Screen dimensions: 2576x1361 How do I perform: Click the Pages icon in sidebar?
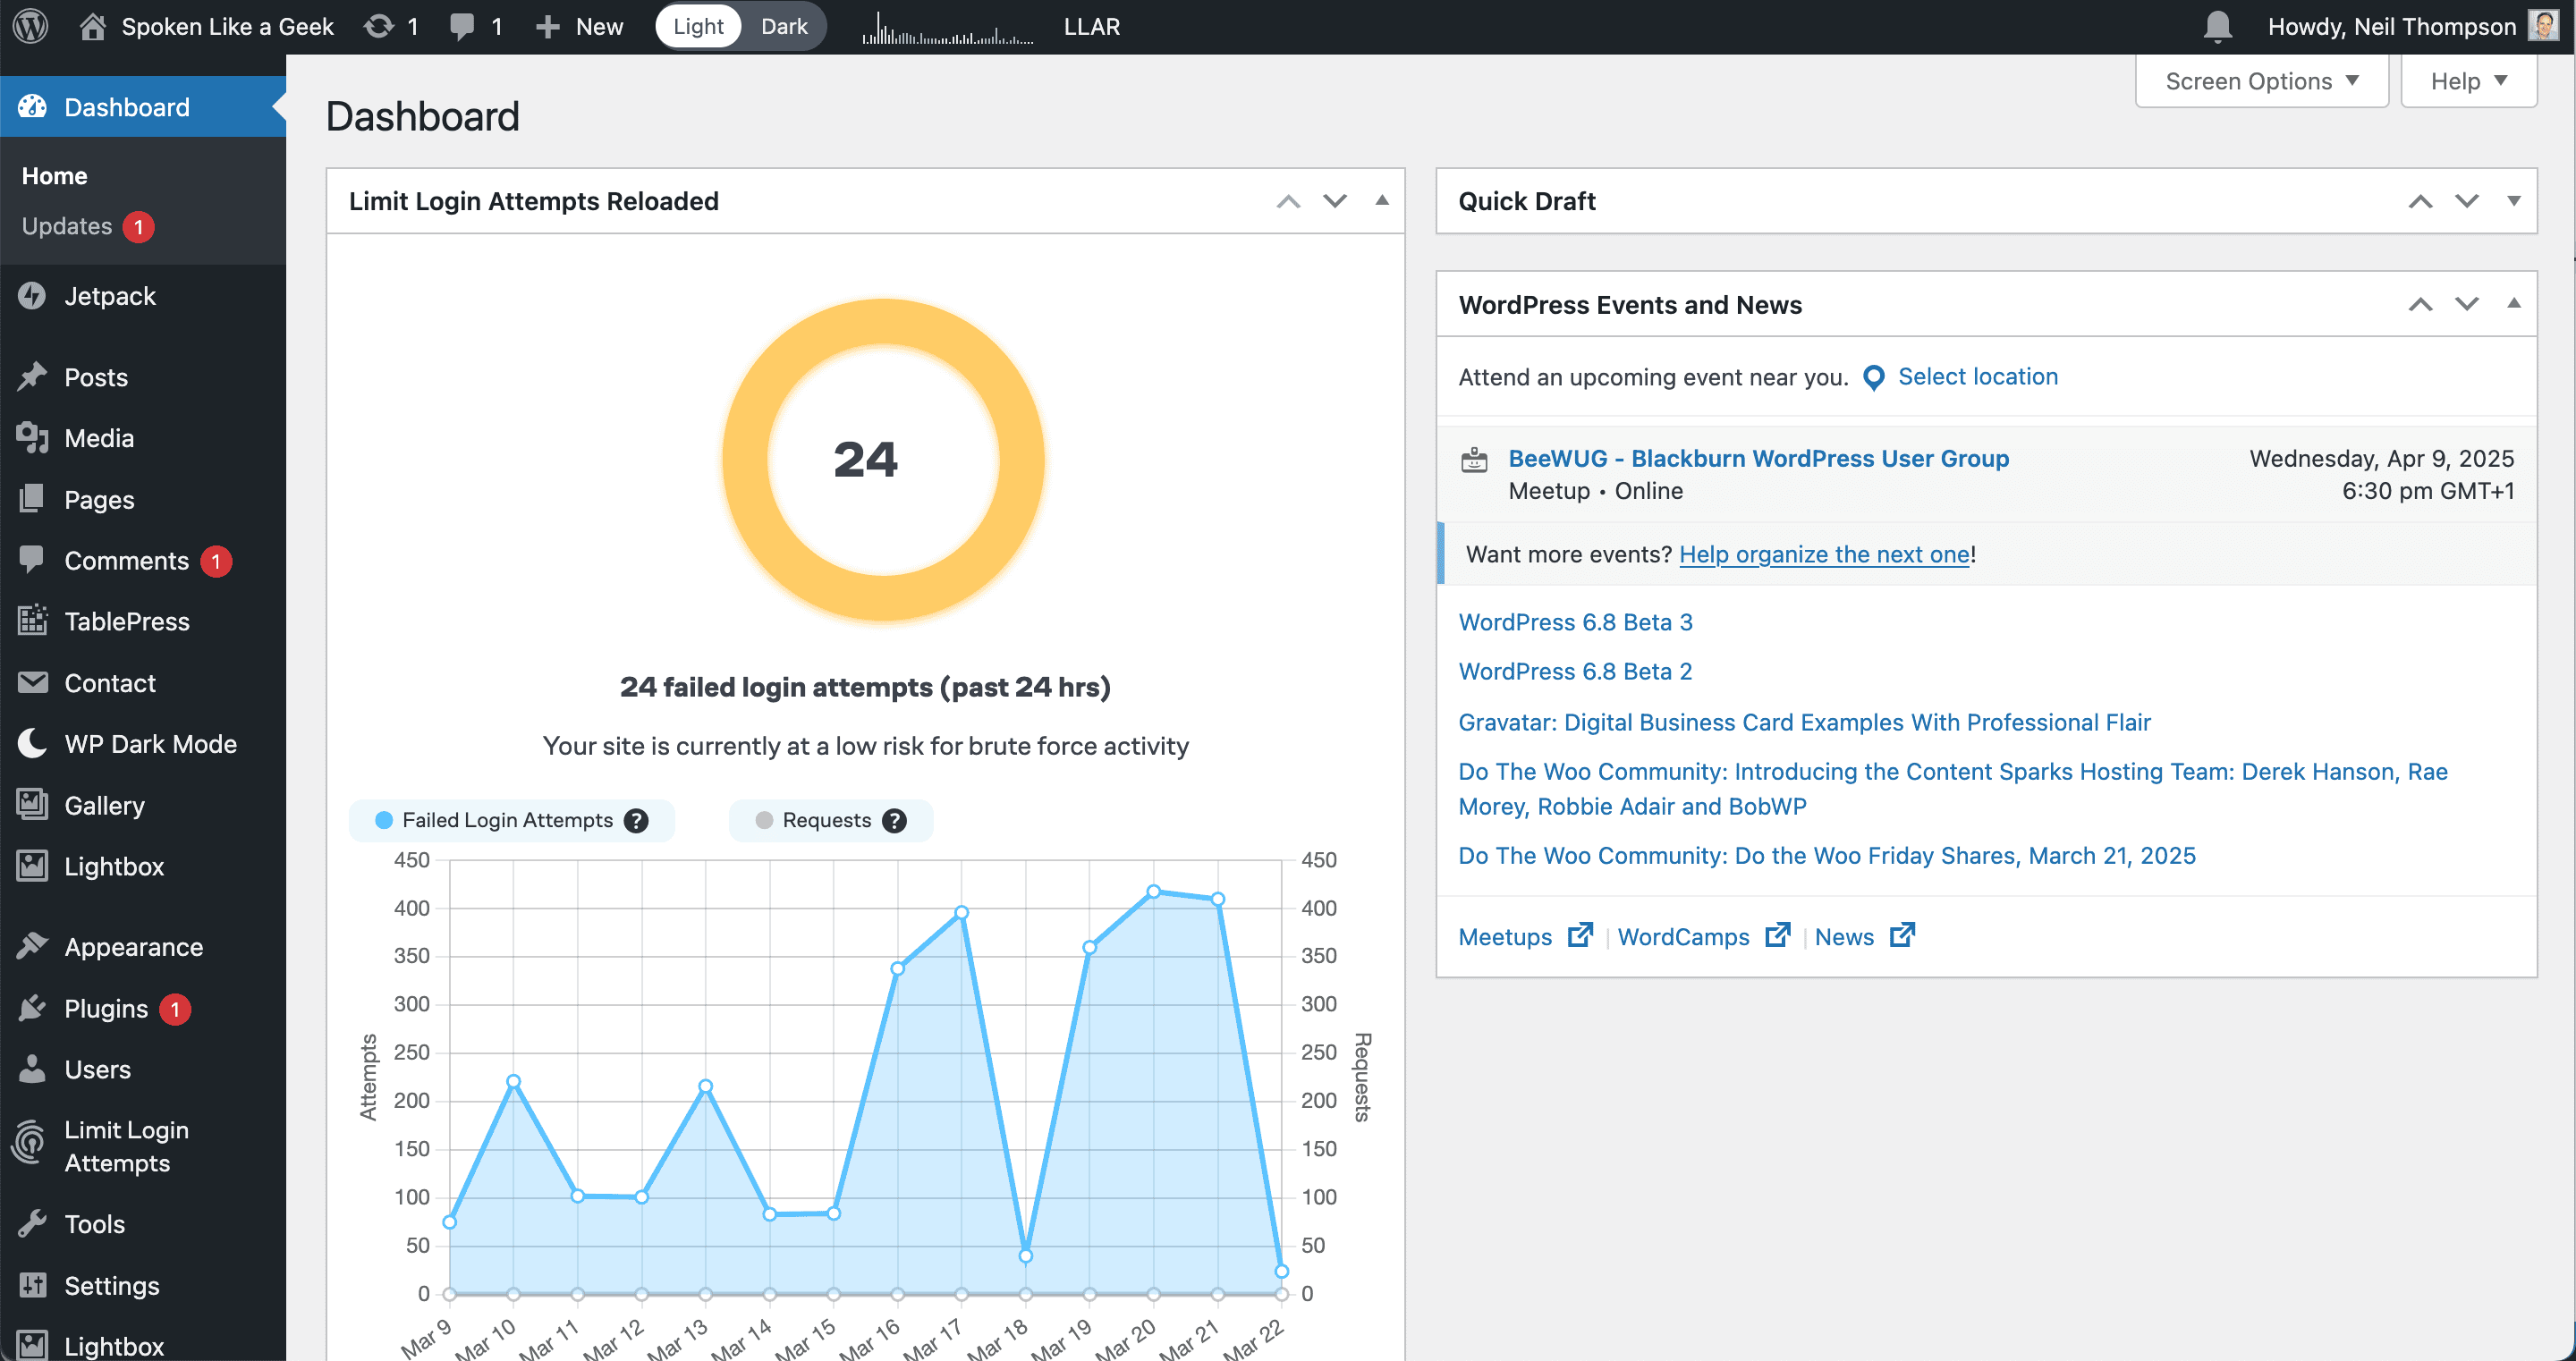[x=32, y=499]
